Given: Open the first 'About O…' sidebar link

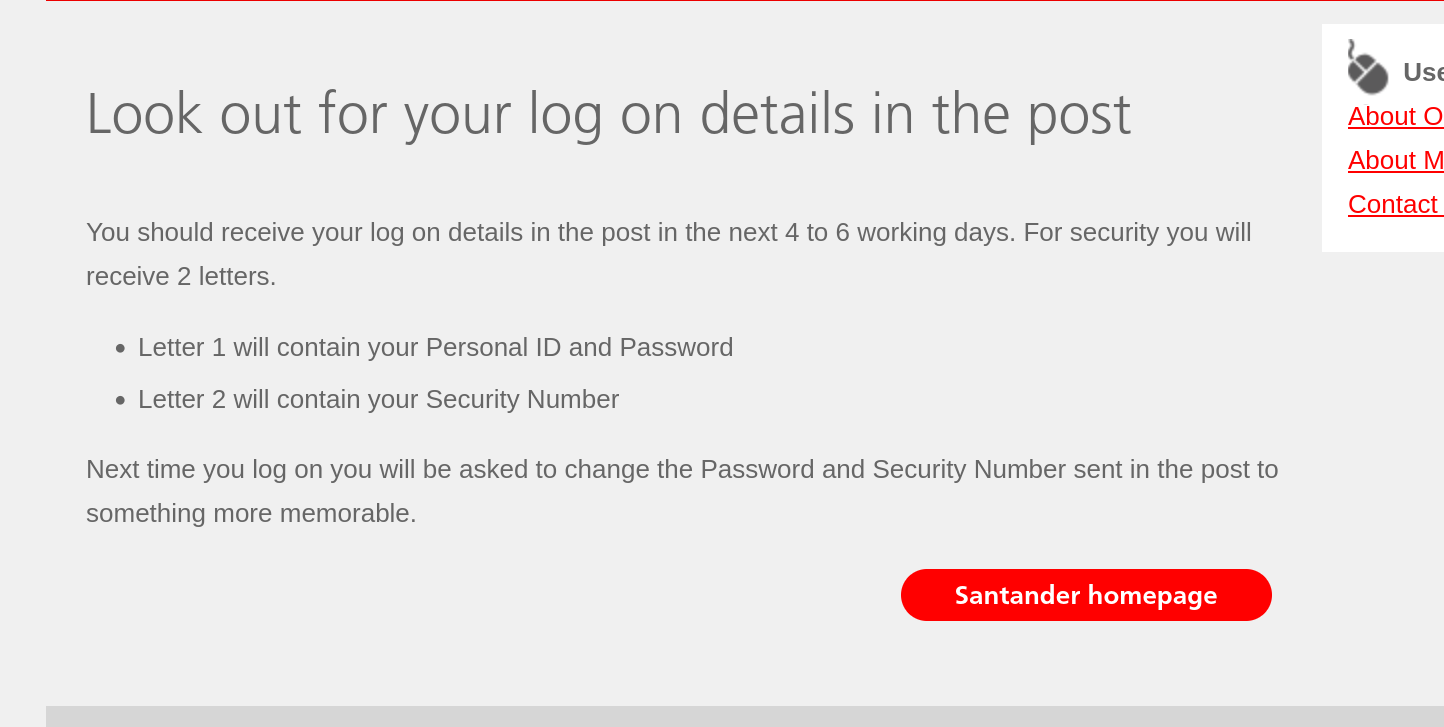Looking at the screenshot, I should tap(1396, 116).
